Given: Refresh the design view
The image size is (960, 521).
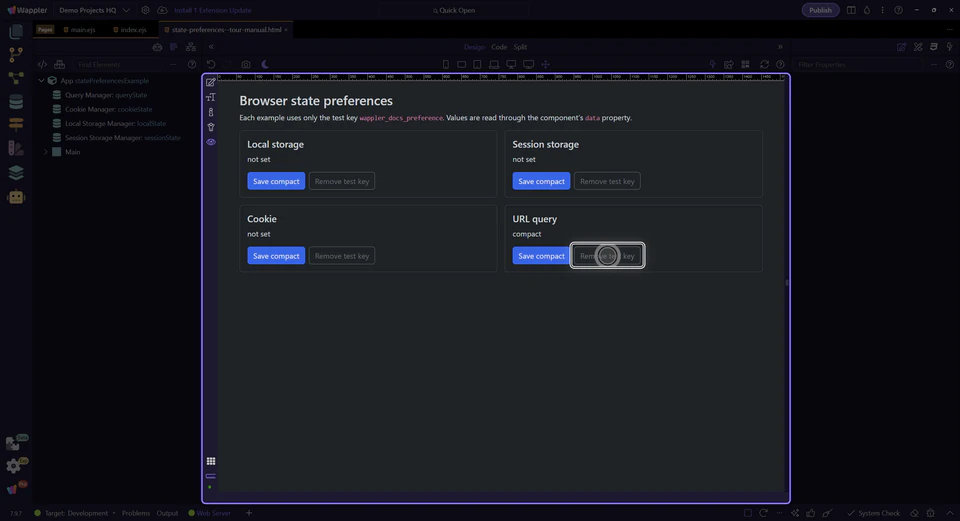Looking at the screenshot, I should click(764, 64).
